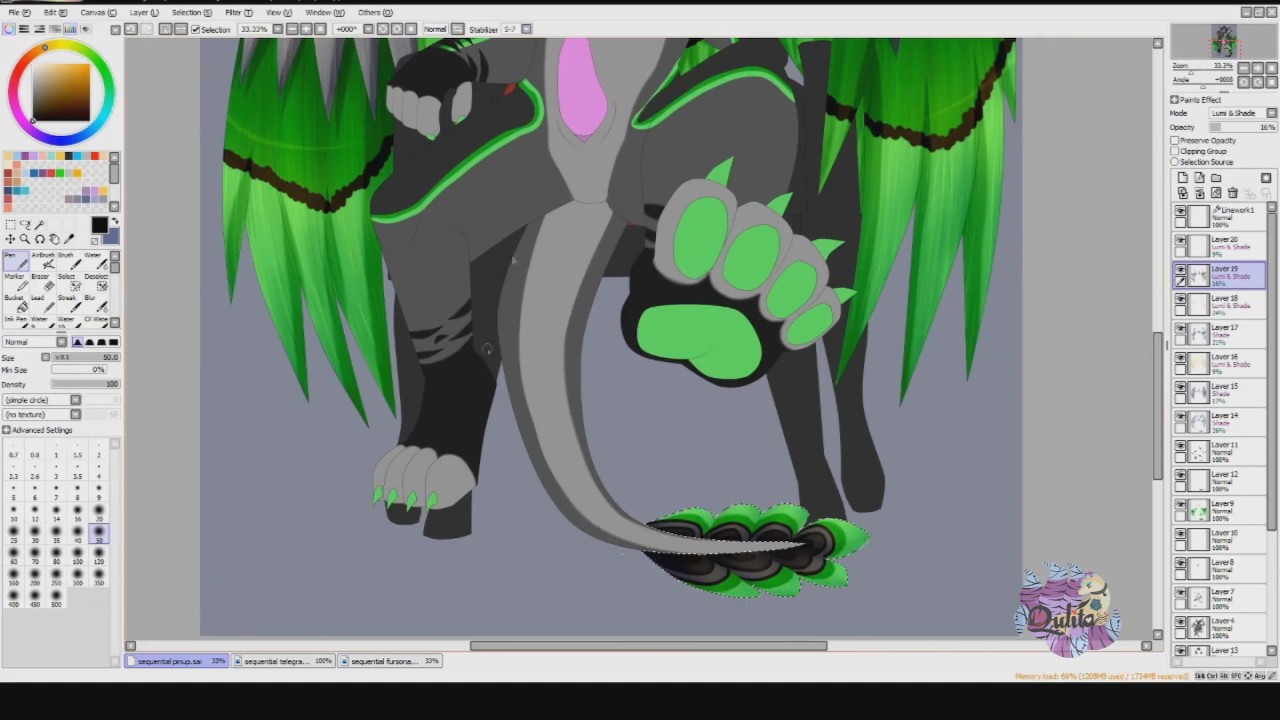Enable Clipping Group checkbox
This screenshot has height=720, width=1280.
click(1175, 152)
